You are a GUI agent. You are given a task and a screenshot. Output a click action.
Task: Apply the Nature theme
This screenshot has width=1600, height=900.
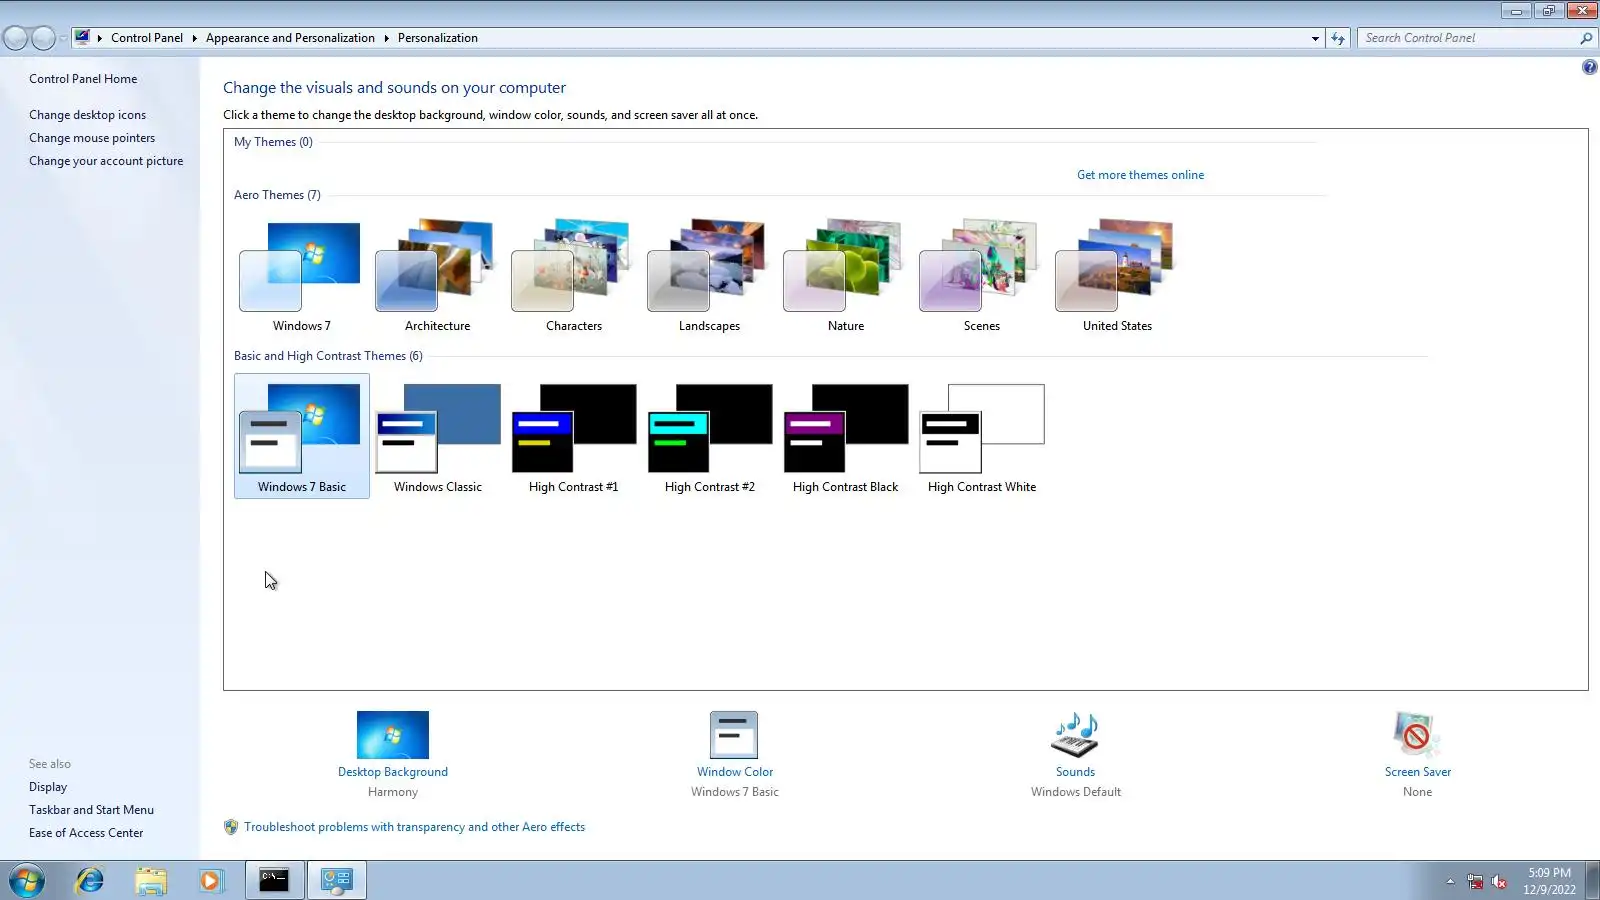click(x=845, y=275)
